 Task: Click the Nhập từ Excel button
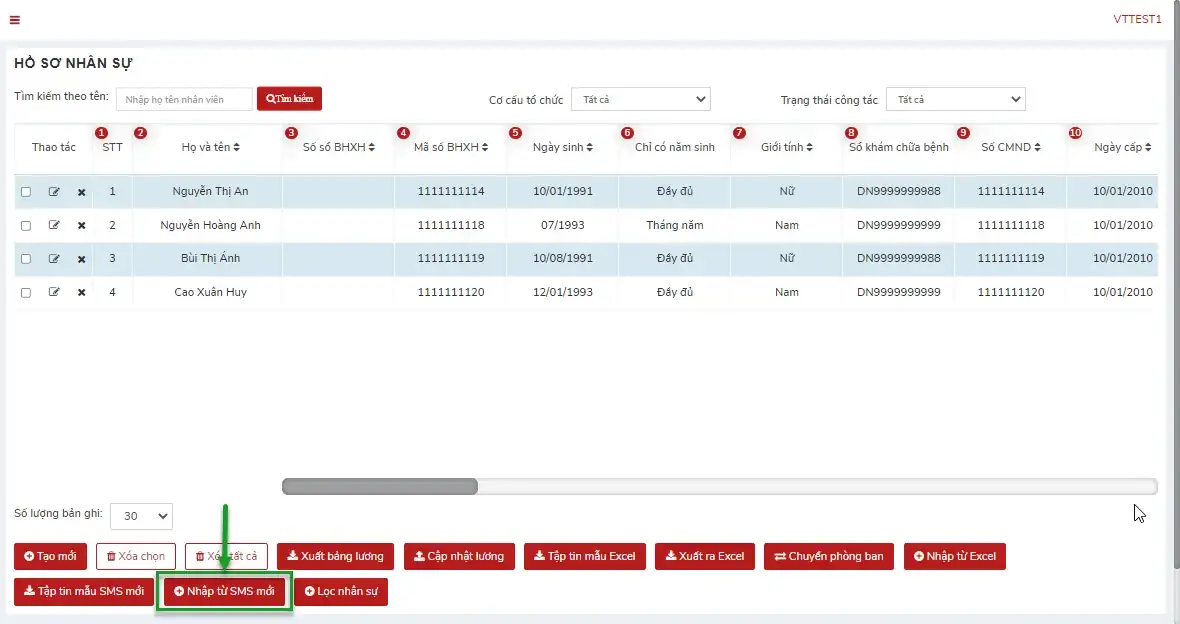(954, 556)
